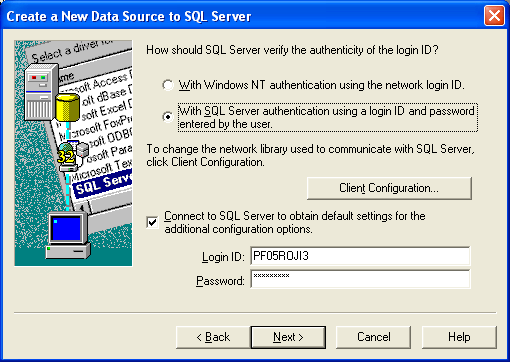Screen dimensions: 510x362
Task: Focus the Login ID text field
Action: coord(360,256)
